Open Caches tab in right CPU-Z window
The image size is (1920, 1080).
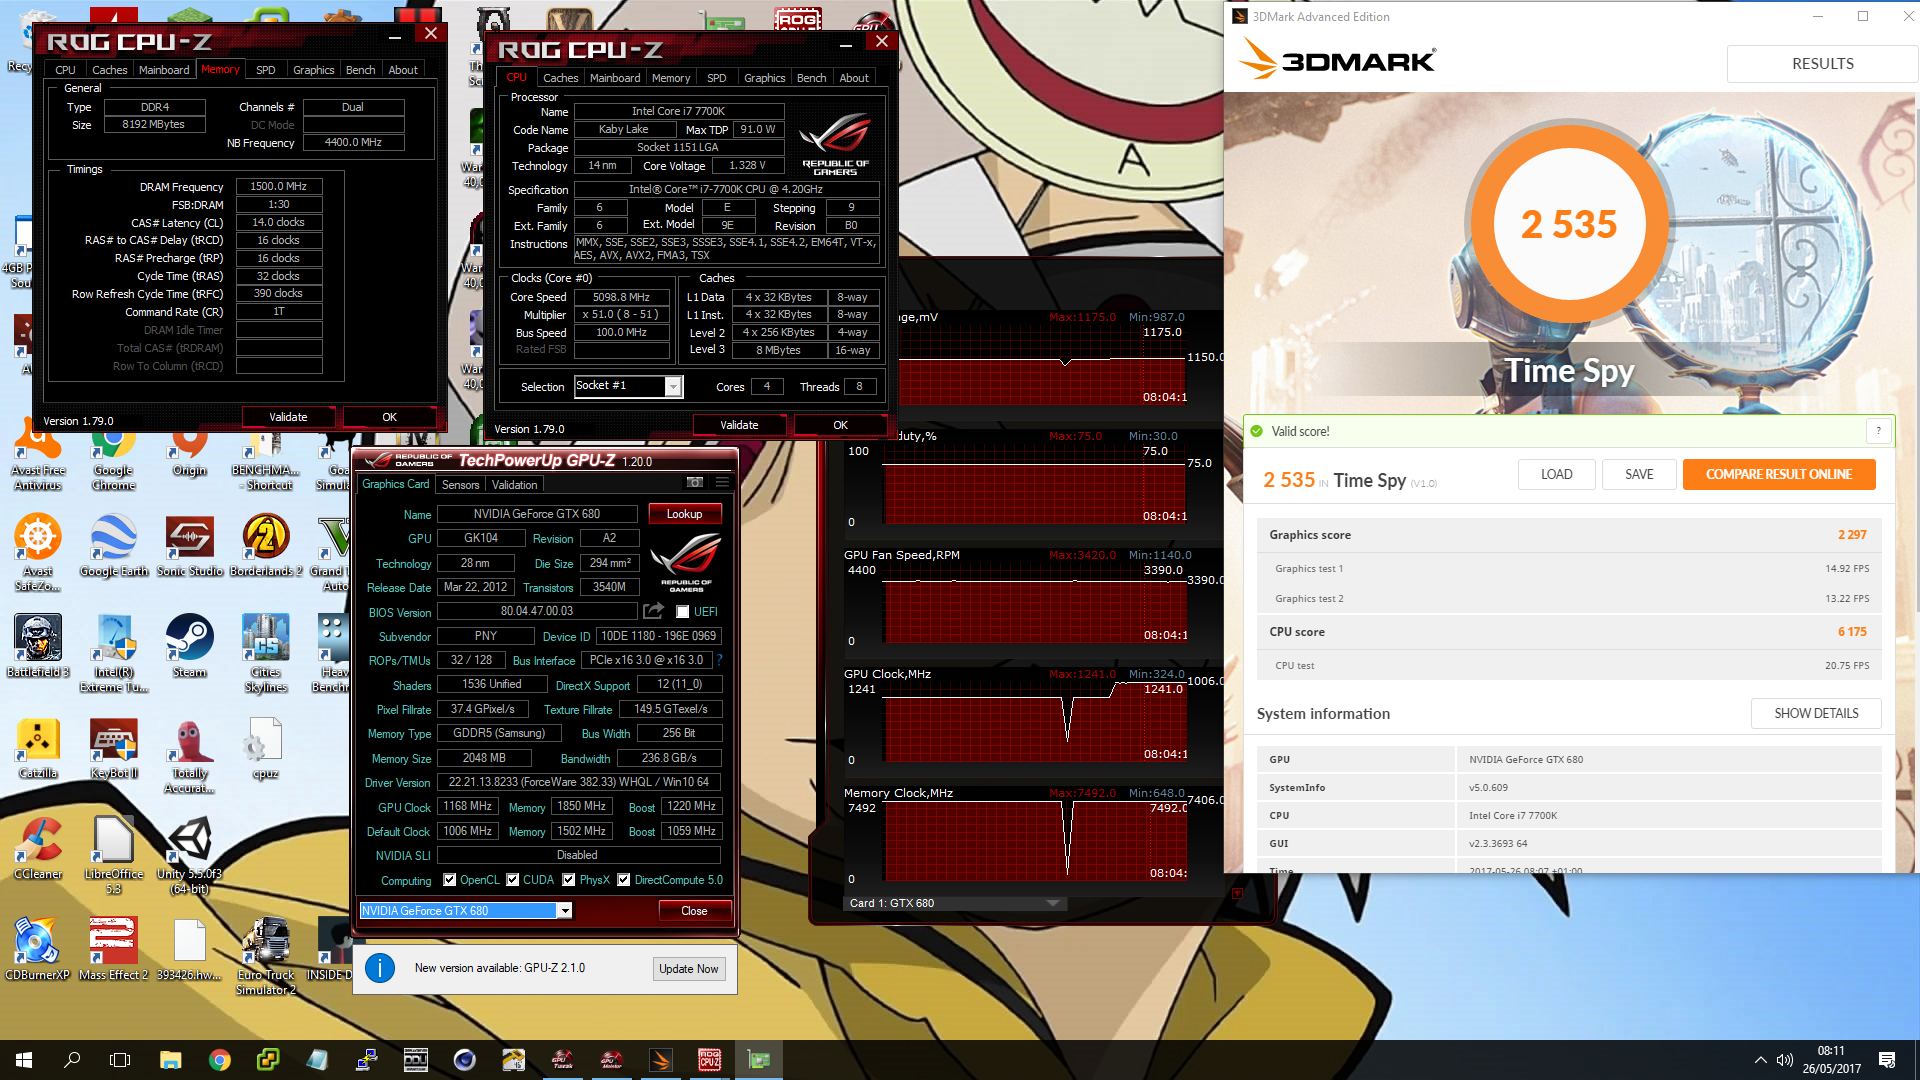coord(561,78)
